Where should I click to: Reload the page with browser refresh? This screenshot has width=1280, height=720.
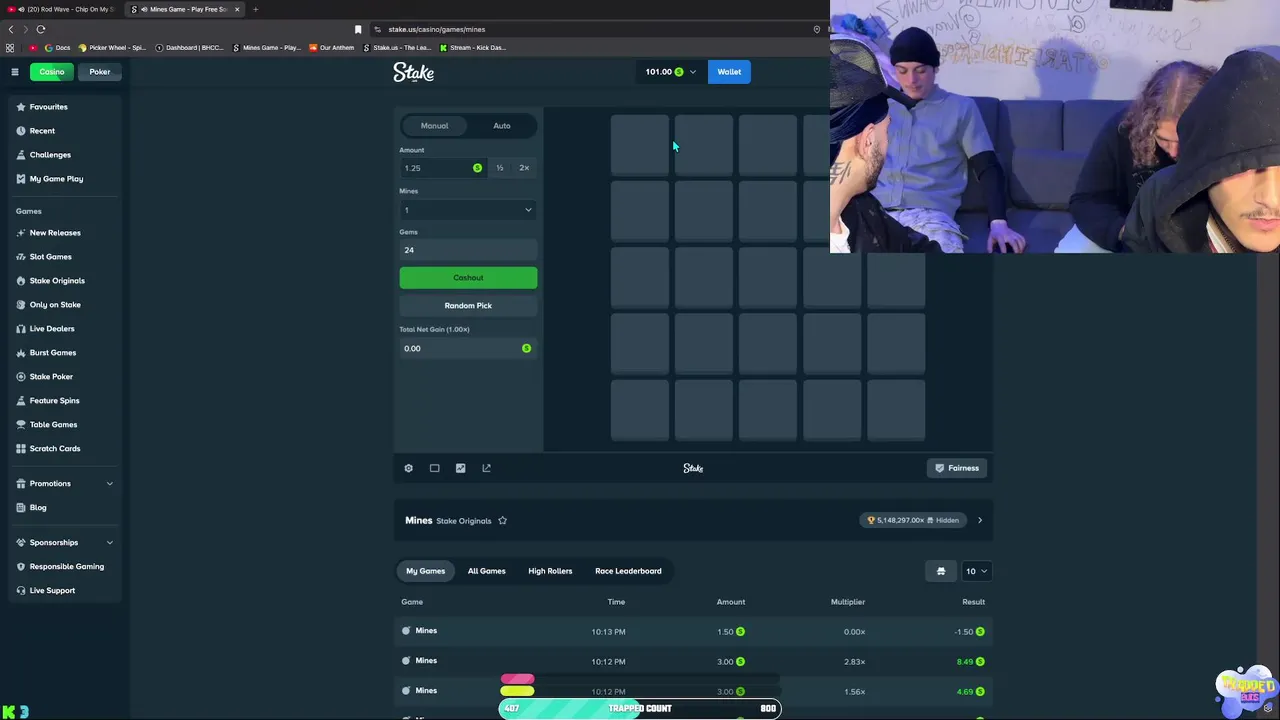[41, 29]
